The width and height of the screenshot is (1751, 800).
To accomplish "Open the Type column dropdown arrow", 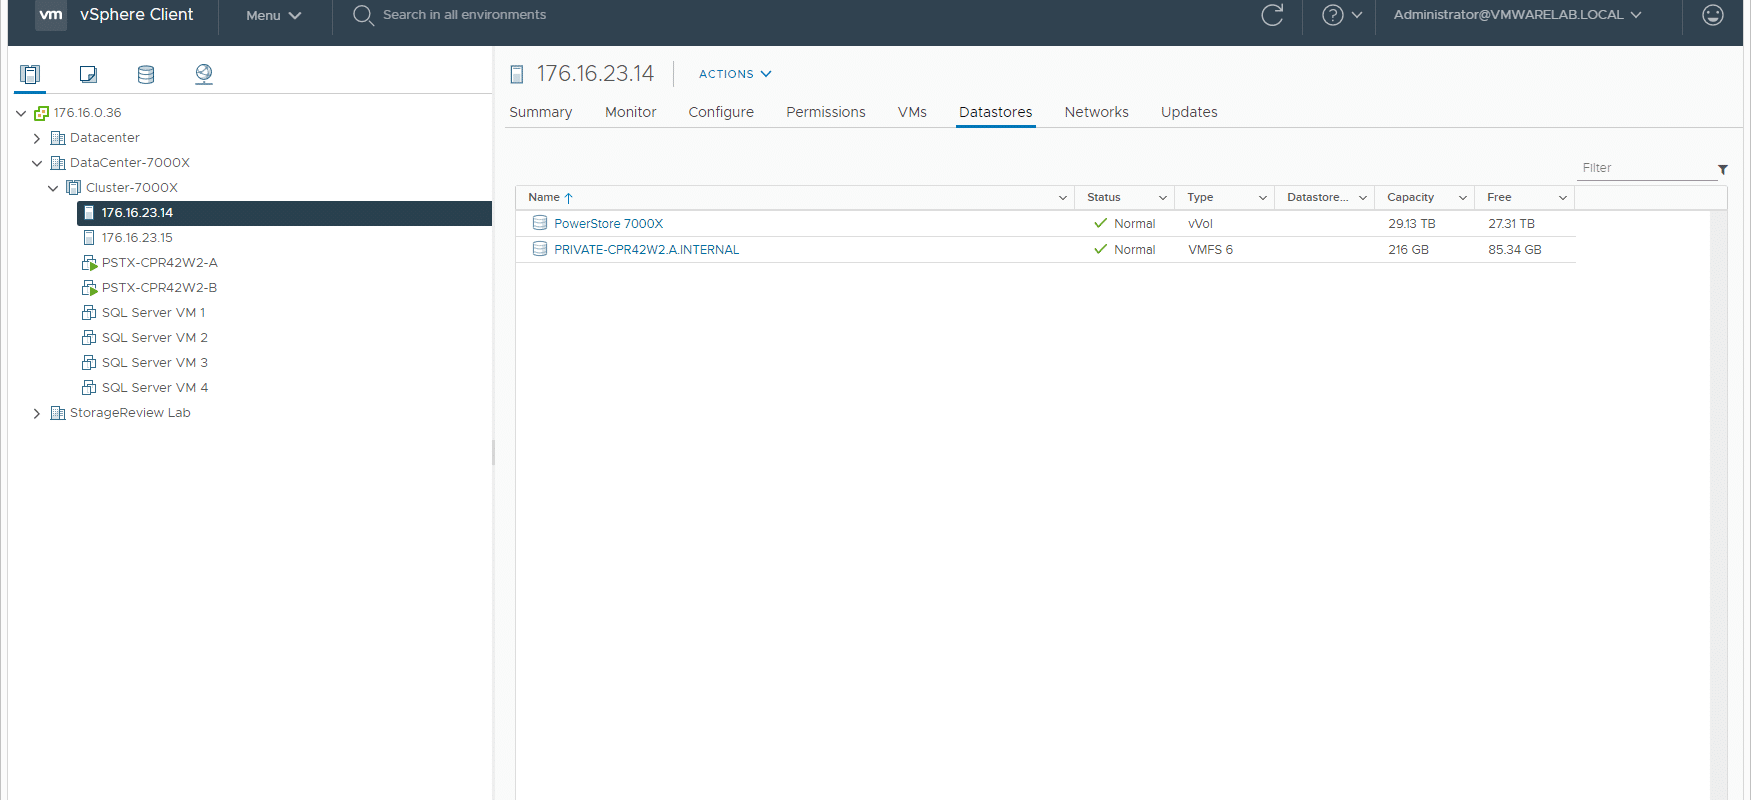I will click(1263, 198).
